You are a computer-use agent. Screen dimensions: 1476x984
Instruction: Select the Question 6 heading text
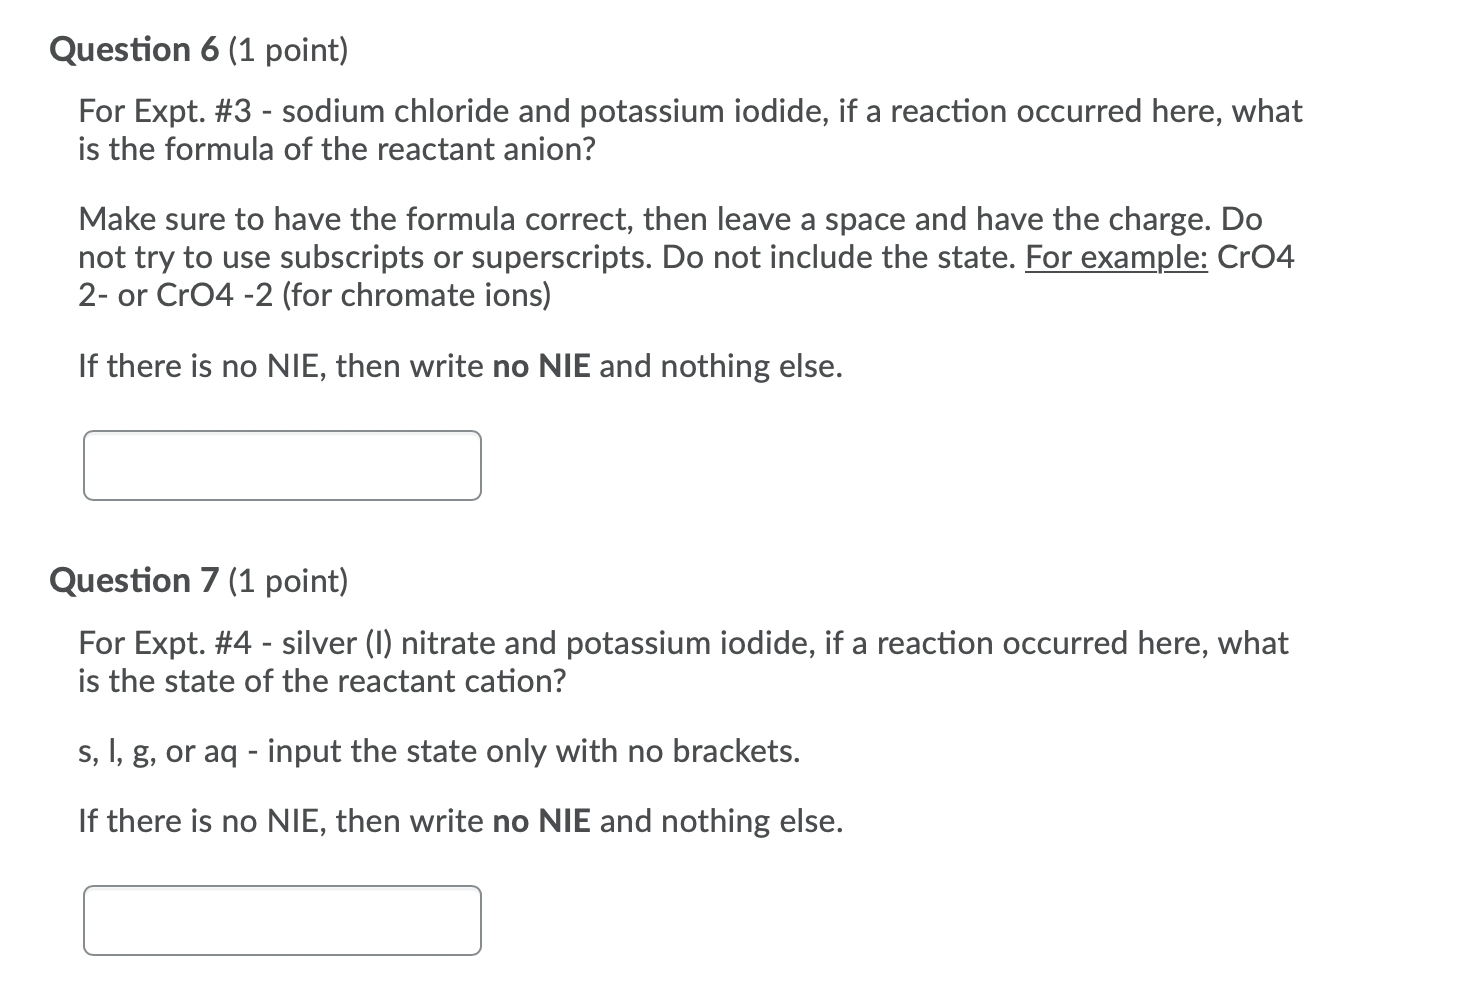click(x=133, y=49)
